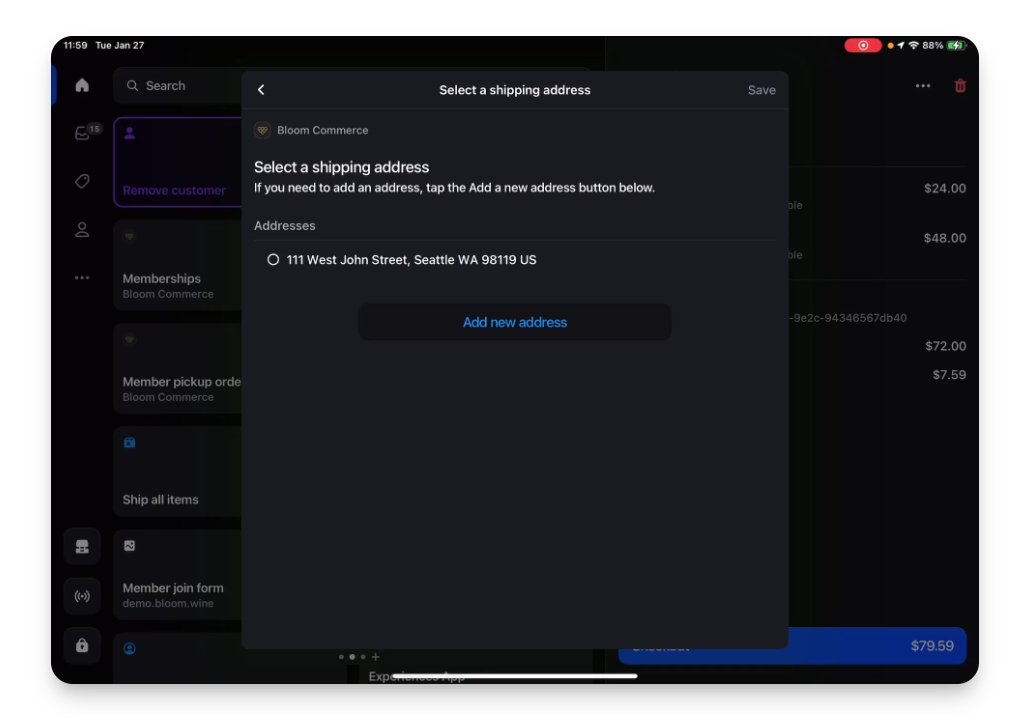Image resolution: width=1030 pixels, height=720 pixels.
Task: Click the $24.00 cart line price
Action: (945, 189)
